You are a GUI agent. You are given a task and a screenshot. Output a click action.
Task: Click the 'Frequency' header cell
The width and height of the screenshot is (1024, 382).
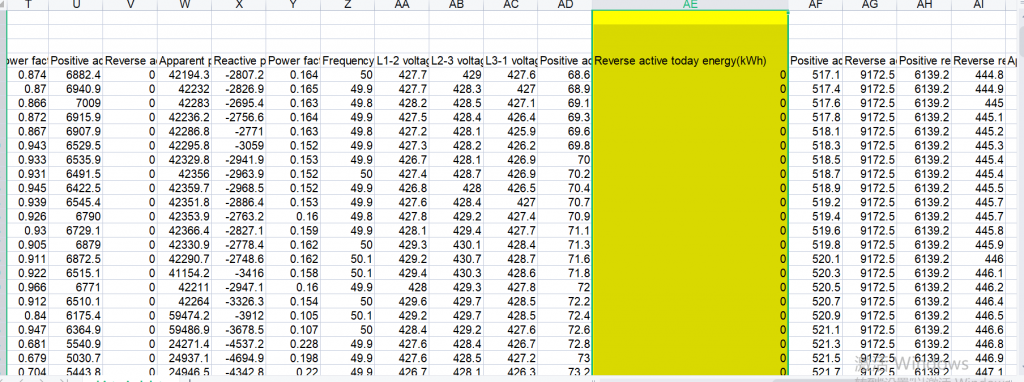click(347, 61)
